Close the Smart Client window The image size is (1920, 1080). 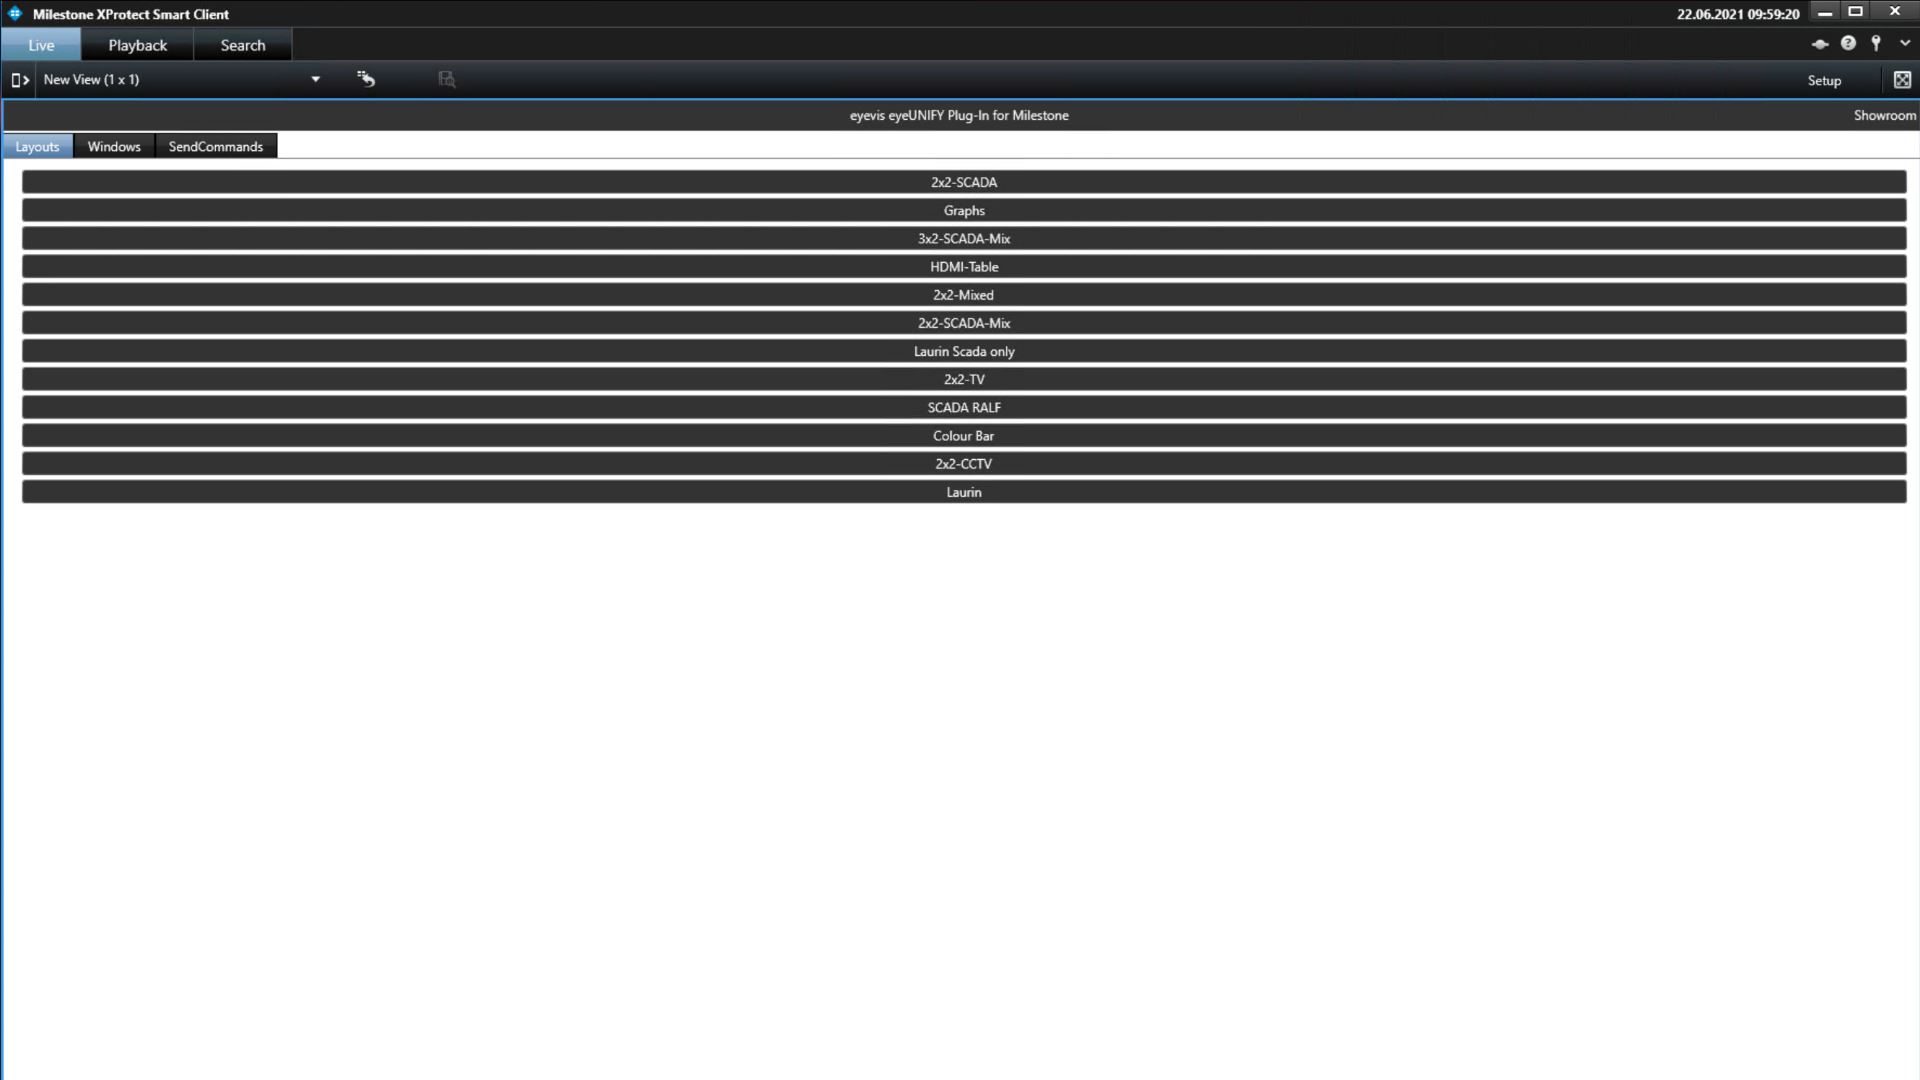click(1895, 12)
